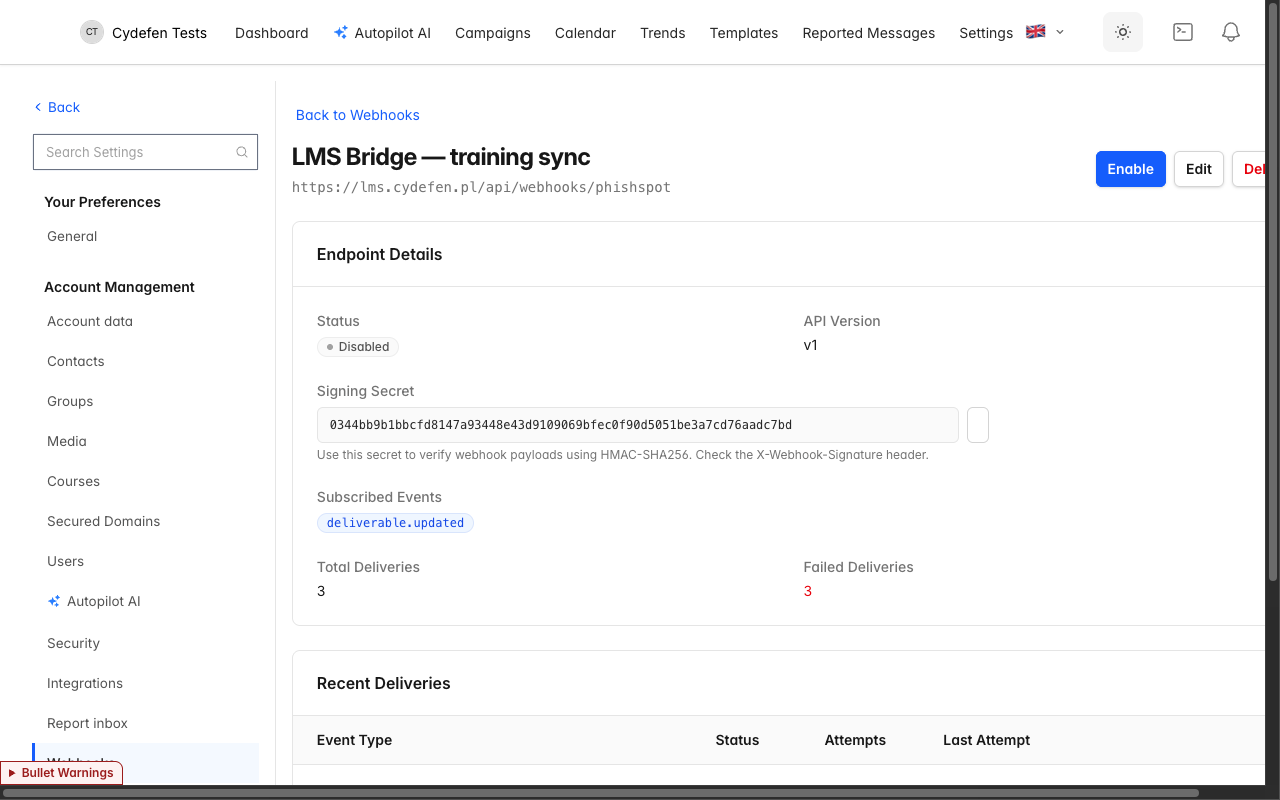The height and width of the screenshot is (800, 1280).
Task: Click Back to Webhooks link
Action: 358,115
